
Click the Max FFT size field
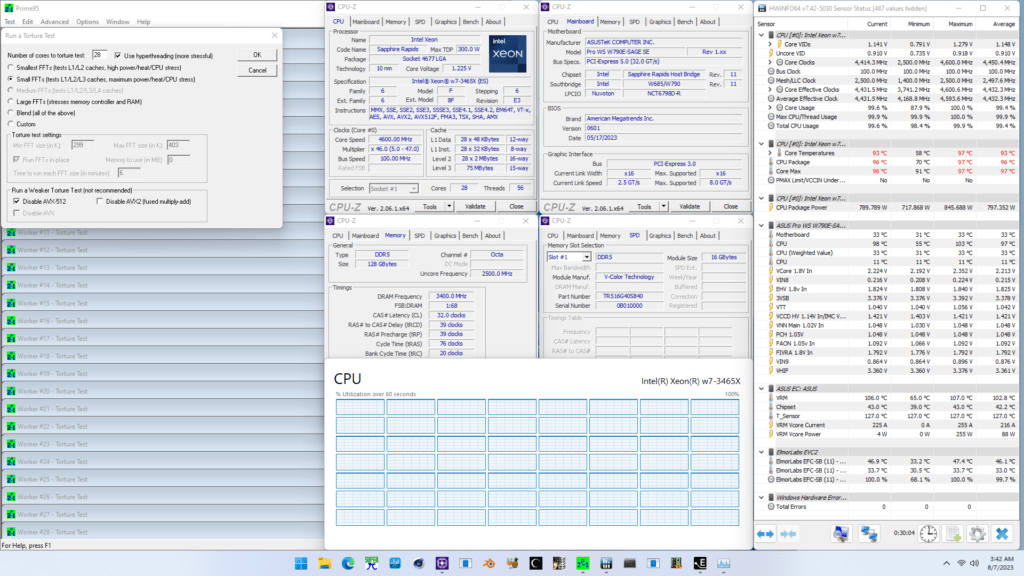[178, 145]
